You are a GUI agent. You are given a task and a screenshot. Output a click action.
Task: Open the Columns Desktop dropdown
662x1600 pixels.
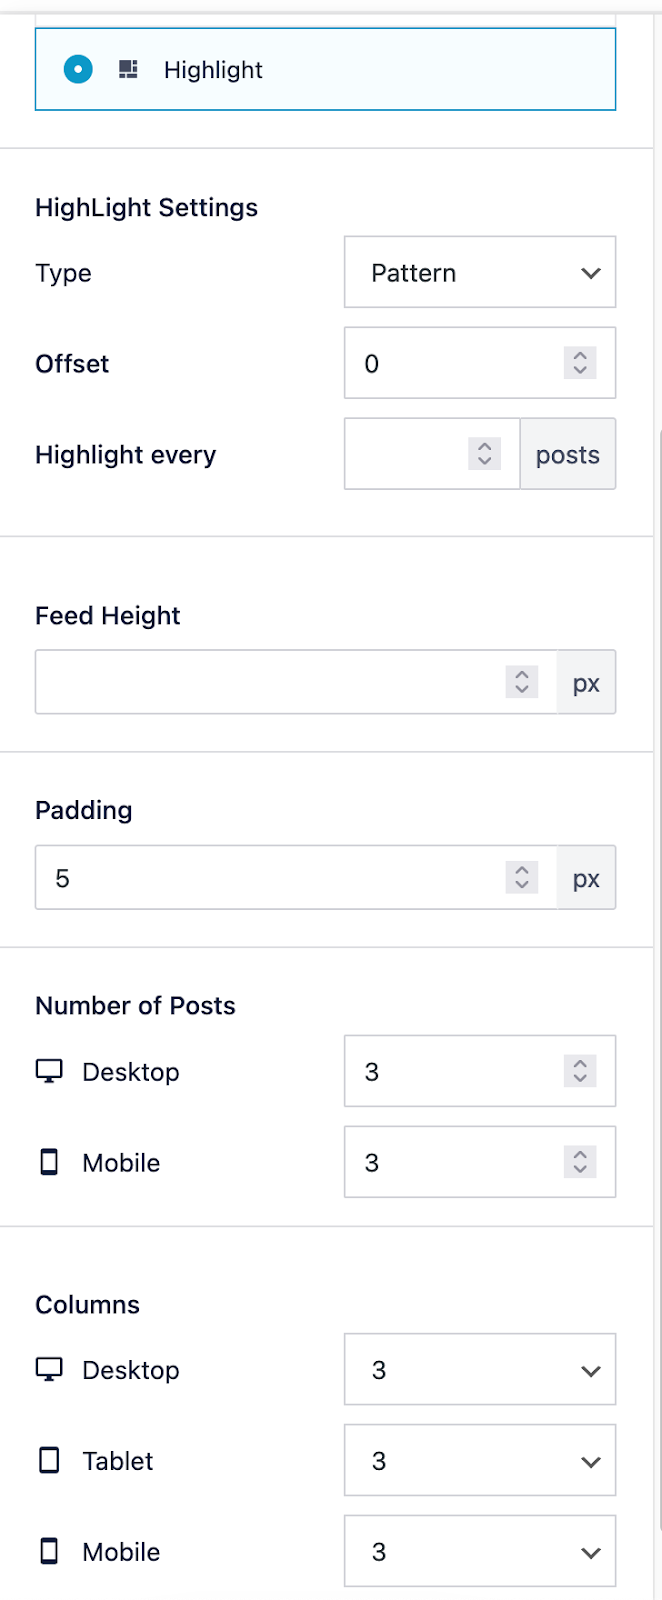click(479, 1369)
